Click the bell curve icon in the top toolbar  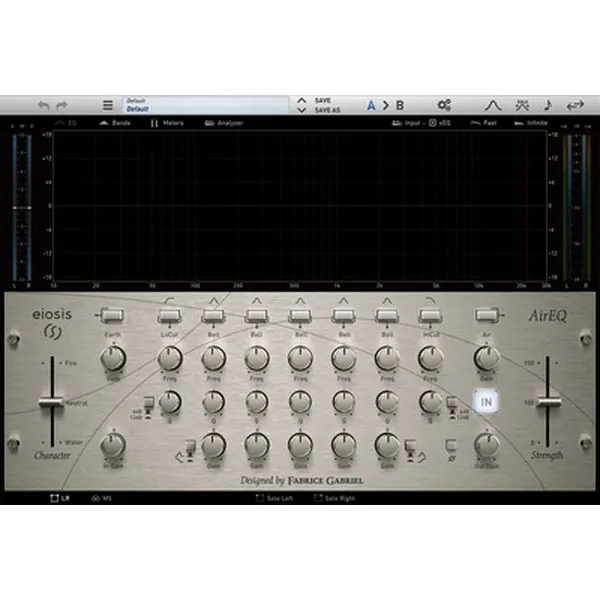pyautogui.click(x=493, y=105)
